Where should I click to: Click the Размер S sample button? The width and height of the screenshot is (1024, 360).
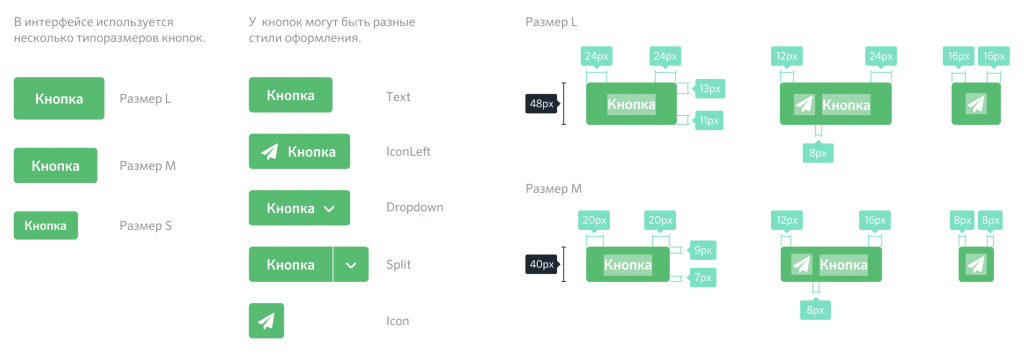point(46,225)
